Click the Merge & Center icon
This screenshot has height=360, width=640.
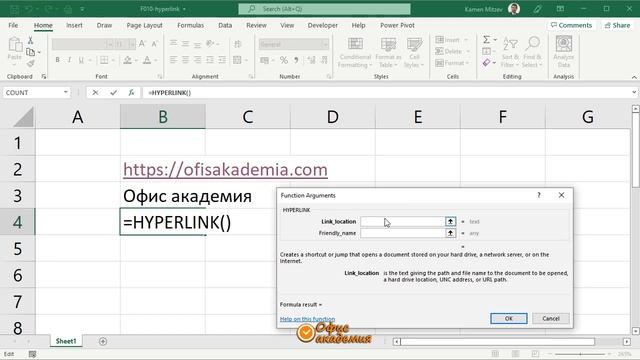(x=237, y=60)
